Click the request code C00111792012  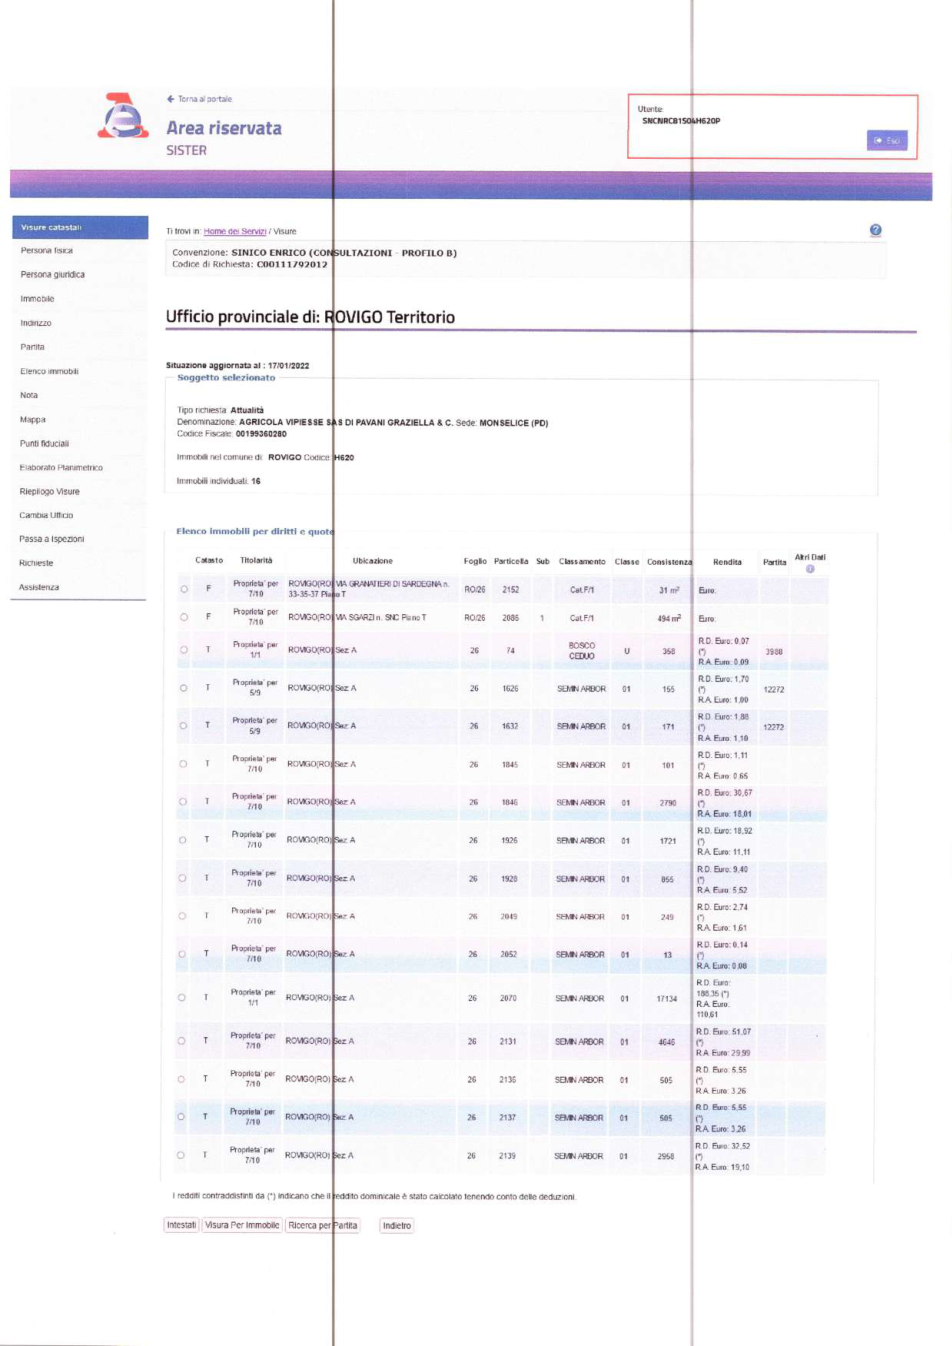coord(292,265)
